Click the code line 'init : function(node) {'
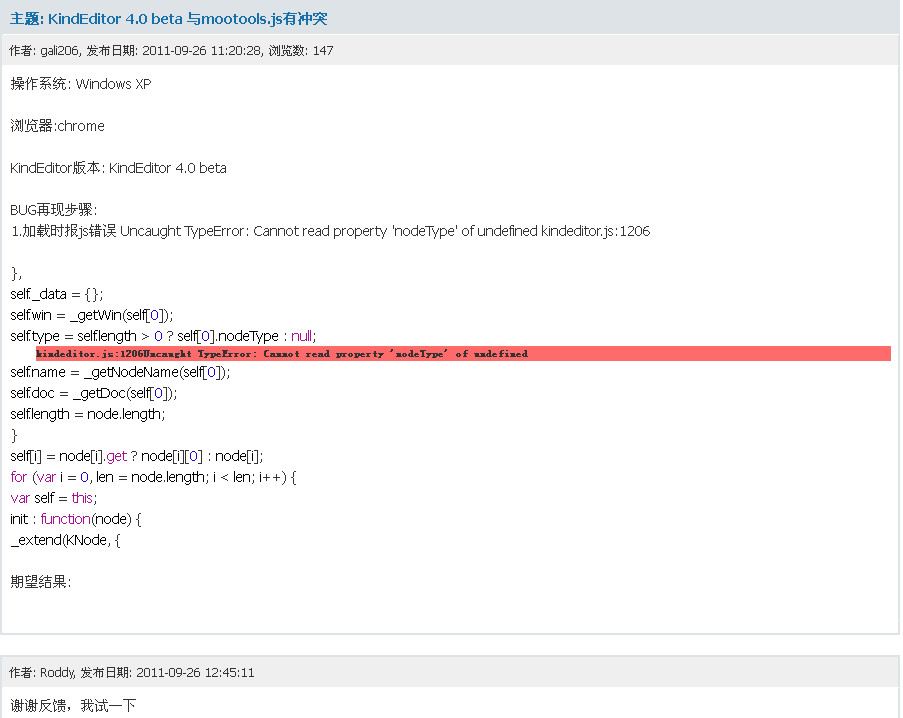This screenshot has width=903, height=718. [x=75, y=519]
